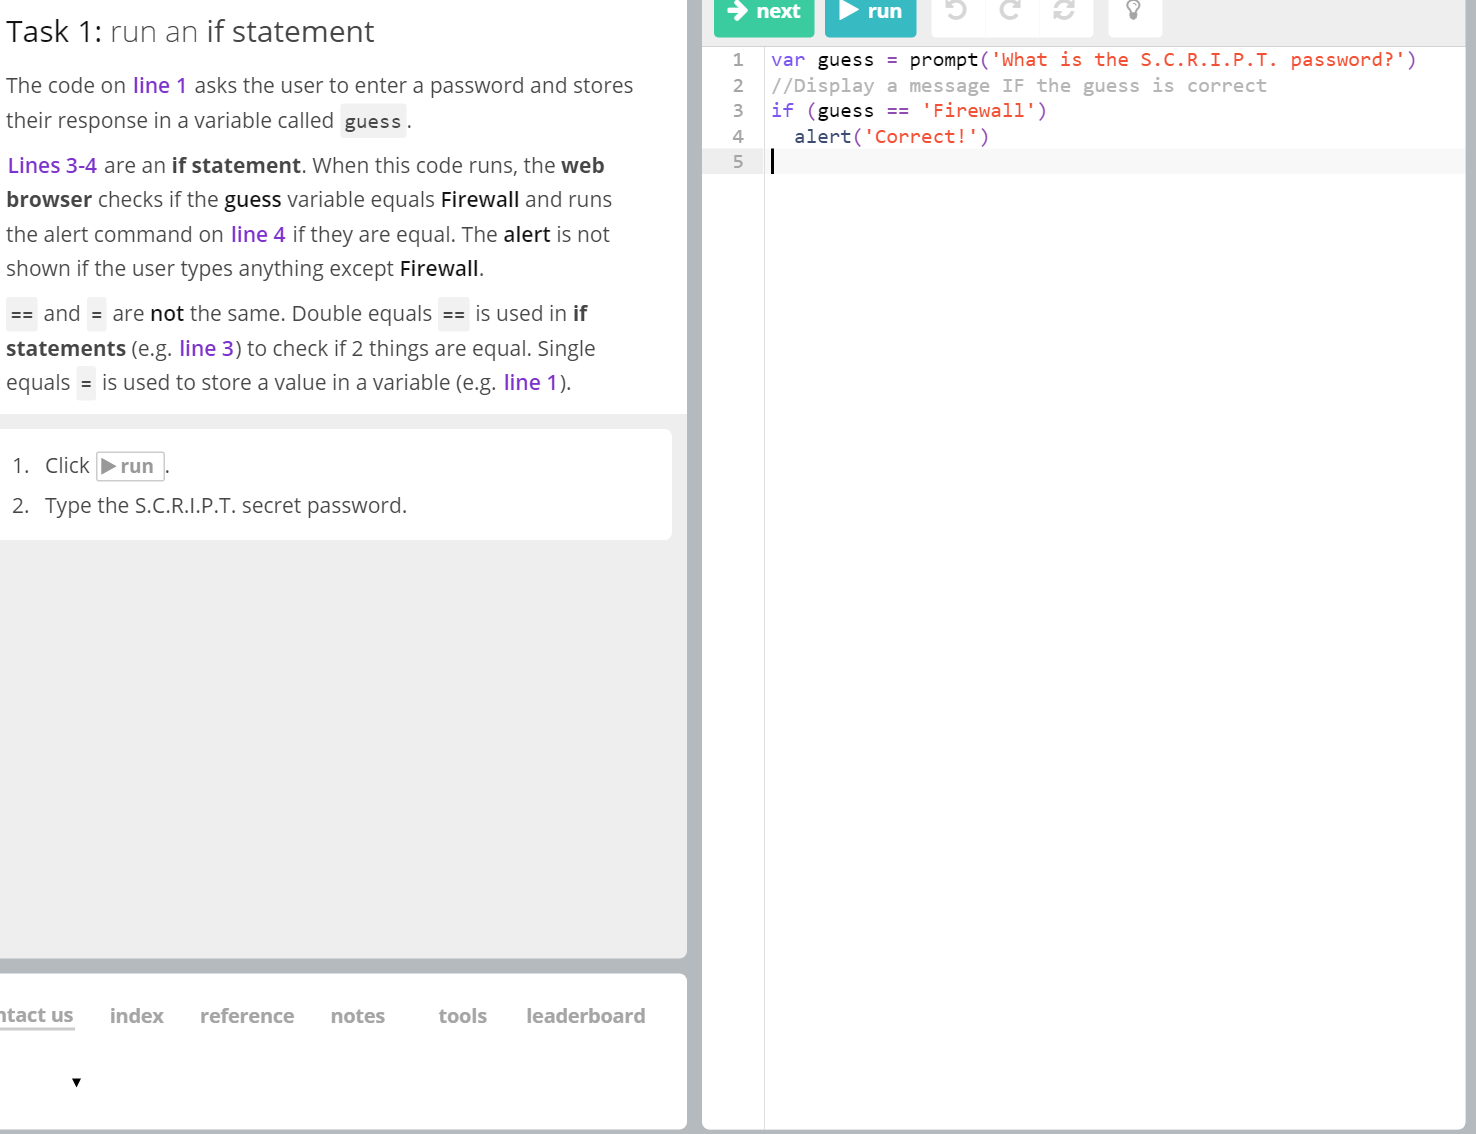Place the cursor on empty line 5 of the editor

(1000, 162)
